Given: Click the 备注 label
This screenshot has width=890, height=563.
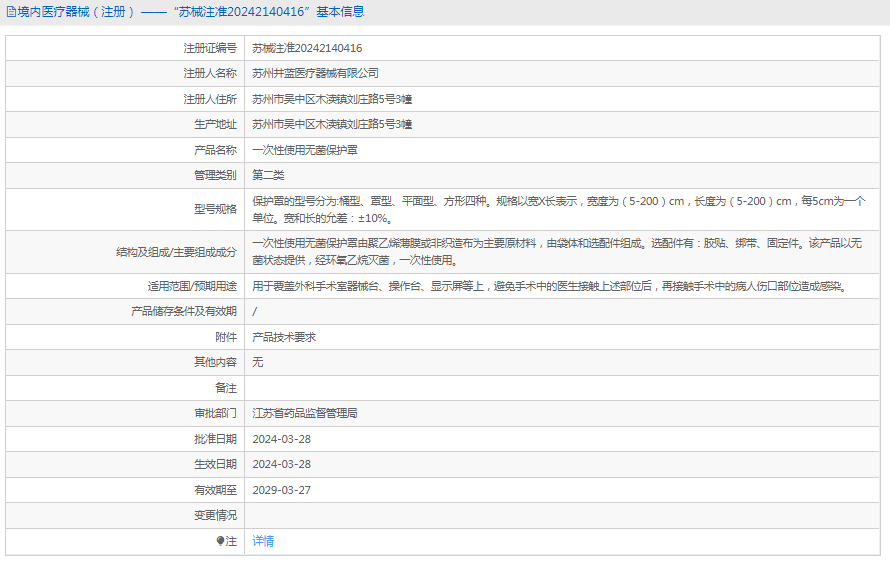Looking at the screenshot, I should pos(226,388).
